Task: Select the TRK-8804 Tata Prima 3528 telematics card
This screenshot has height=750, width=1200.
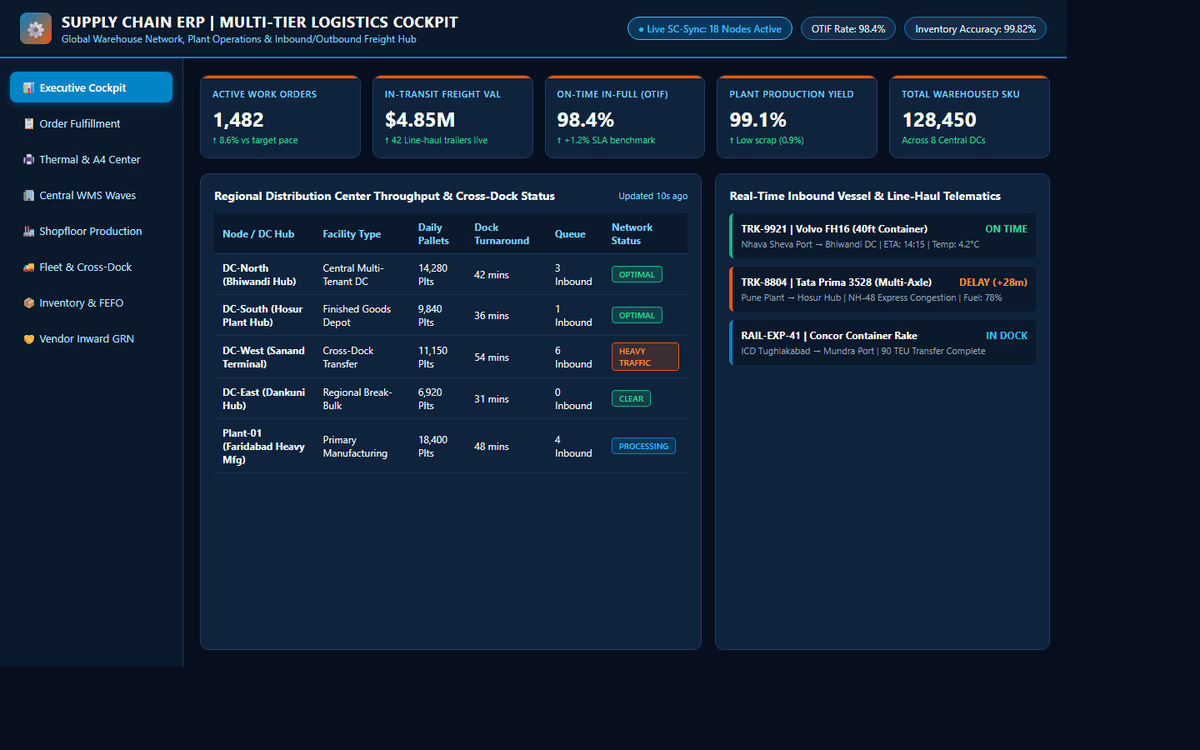Action: 883,290
